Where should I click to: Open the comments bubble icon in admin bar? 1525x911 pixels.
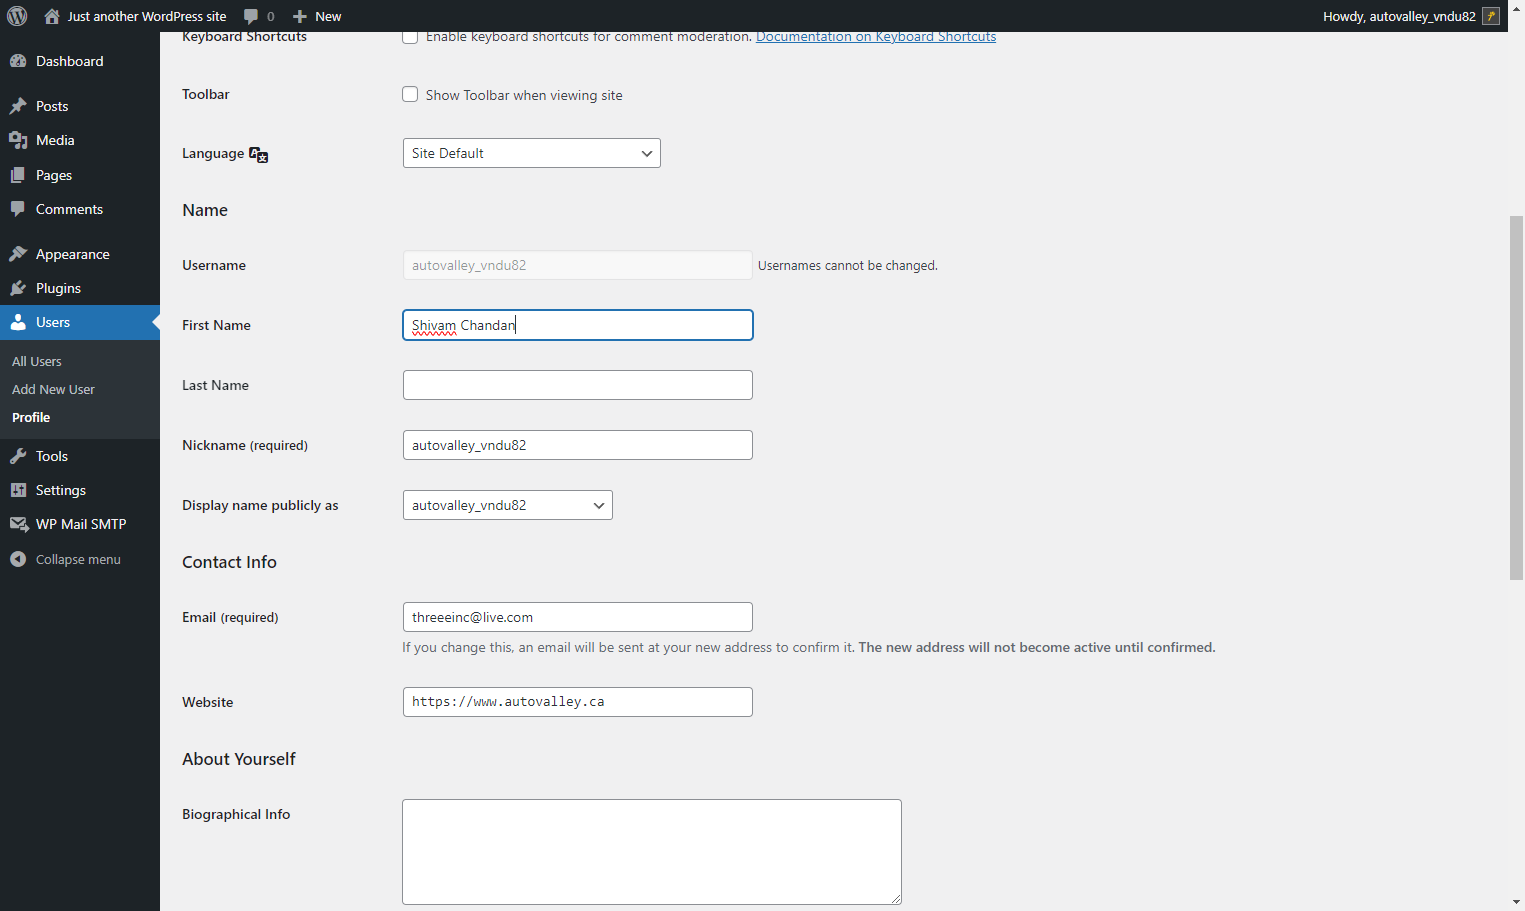pyautogui.click(x=251, y=16)
